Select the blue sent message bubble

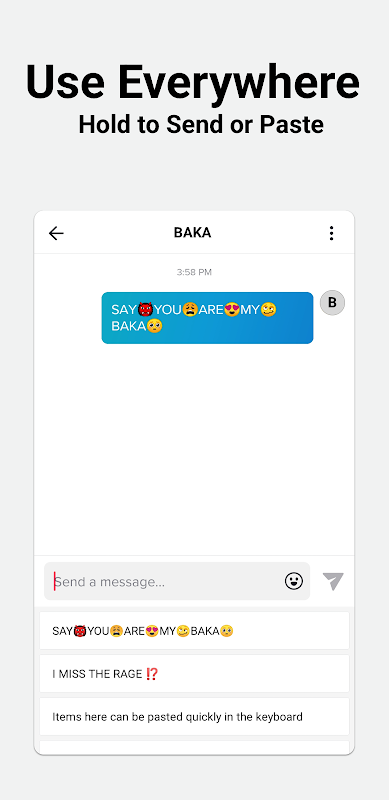click(x=207, y=318)
